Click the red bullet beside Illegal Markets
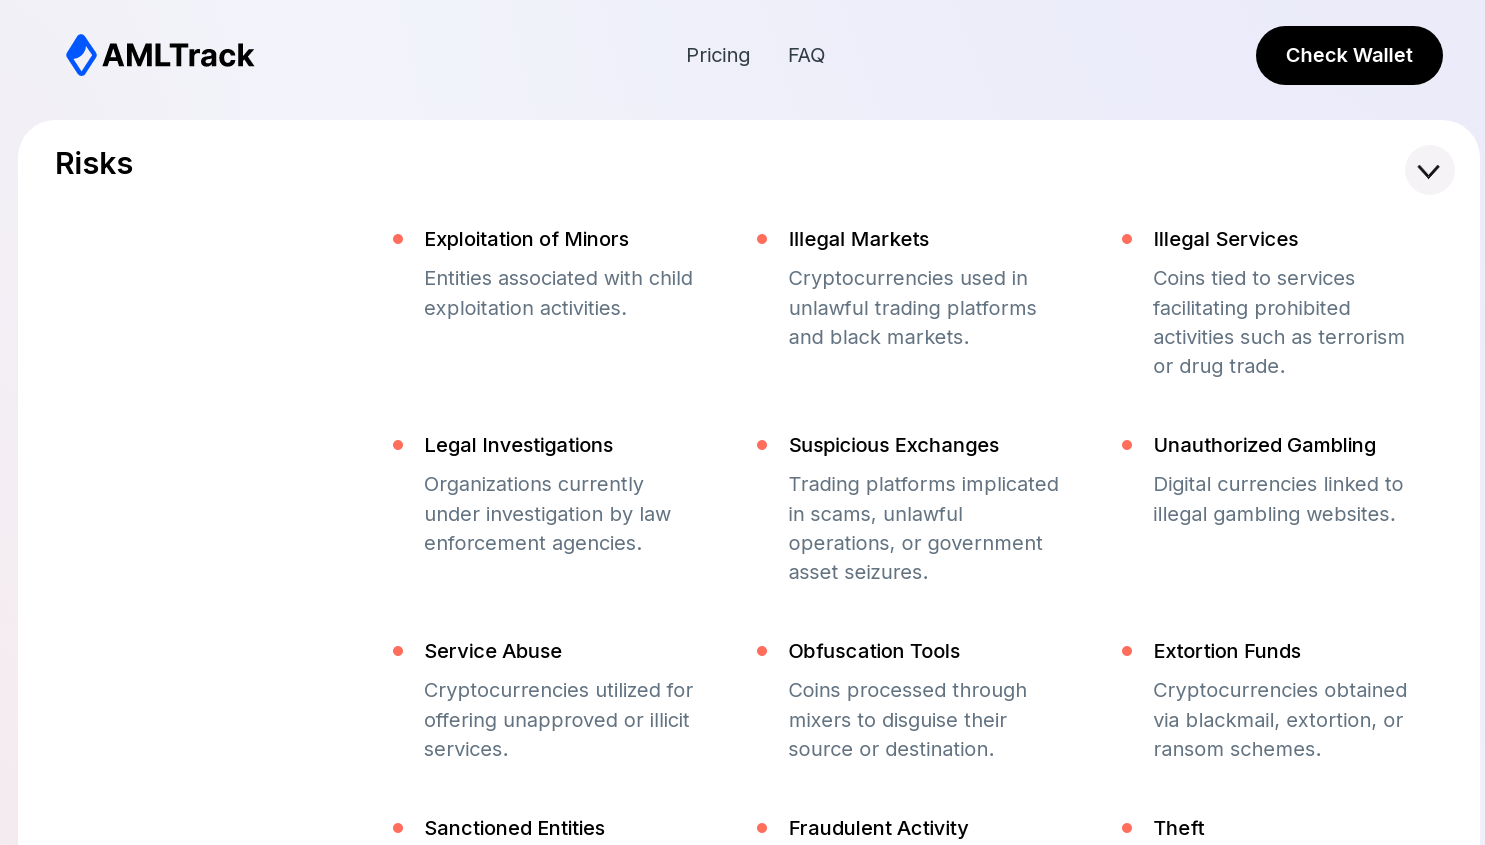The height and width of the screenshot is (845, 1485). point(762,239)
